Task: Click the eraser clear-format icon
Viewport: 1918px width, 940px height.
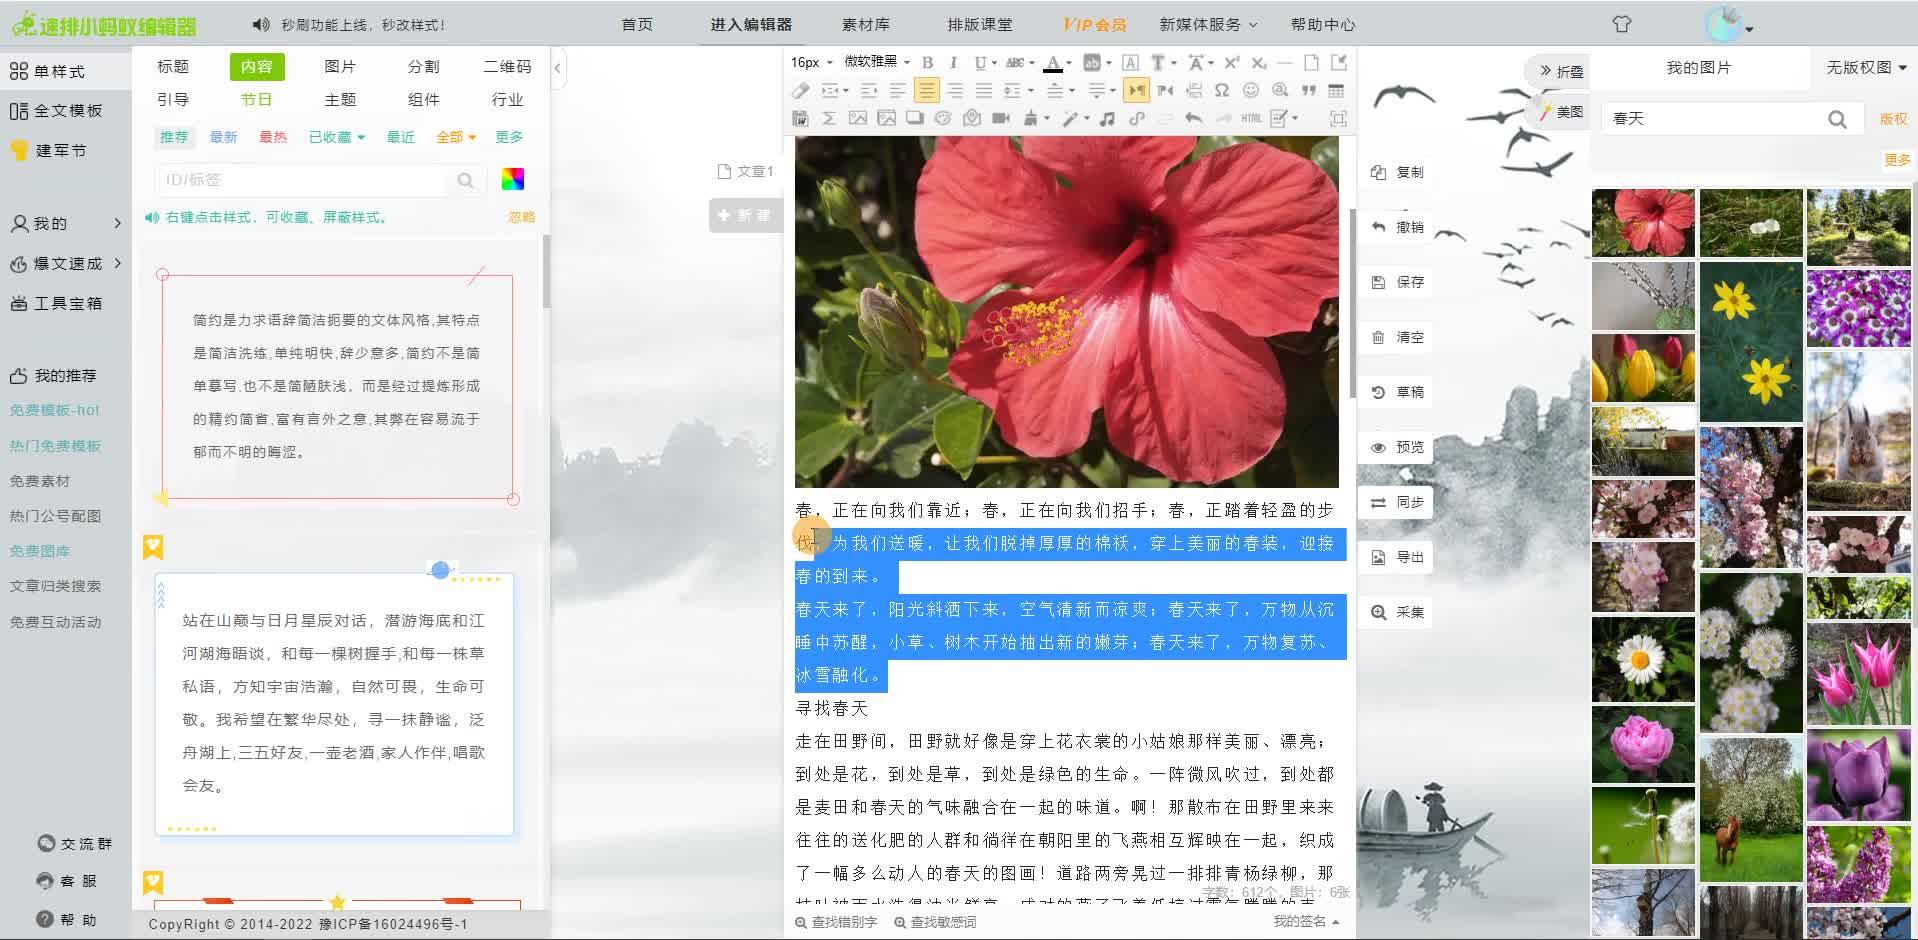Action: pyautogui.click(x=800, y=91)
